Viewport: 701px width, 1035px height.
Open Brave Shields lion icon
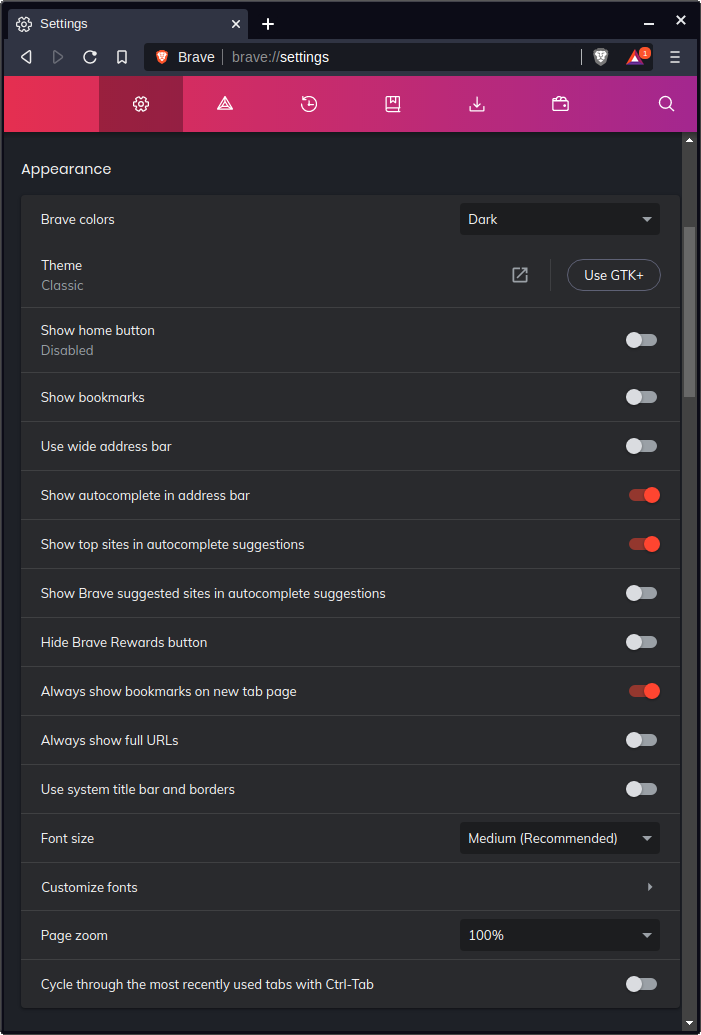600,57
